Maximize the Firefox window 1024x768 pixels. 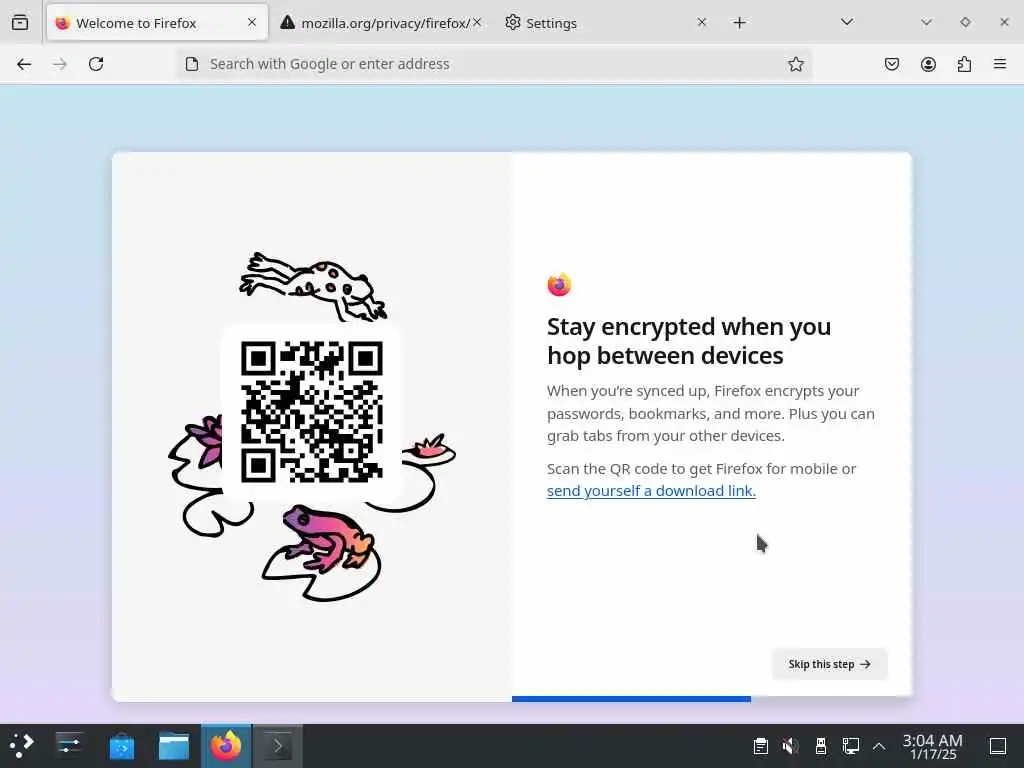click(x=965, y=22)
